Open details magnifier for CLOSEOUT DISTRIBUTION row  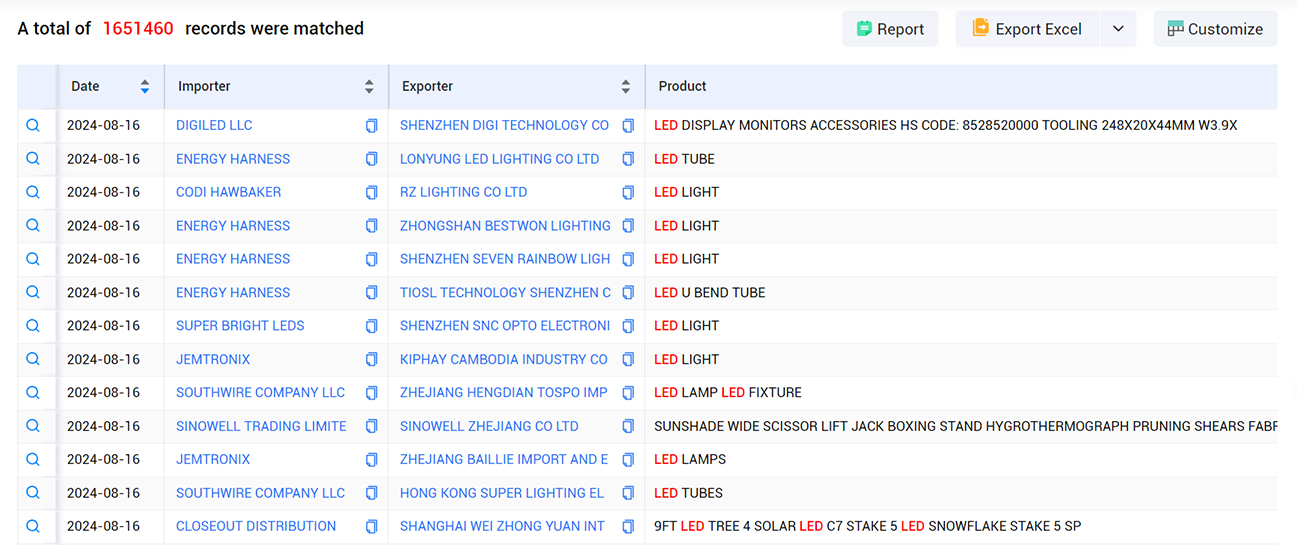[x=33, y=526]
